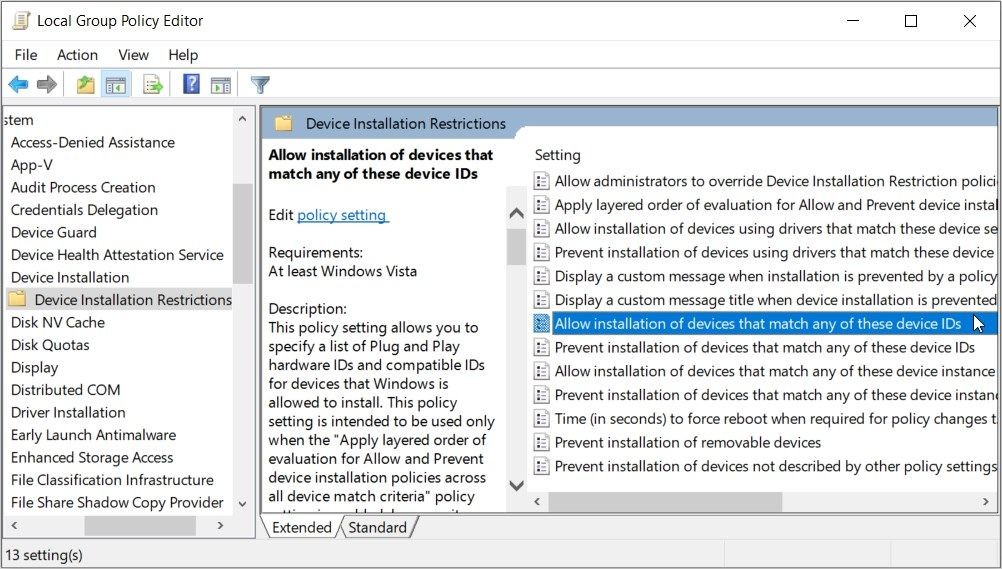
Task: Click icon of 'Allow administrators to override' policy
Action: 541,181
